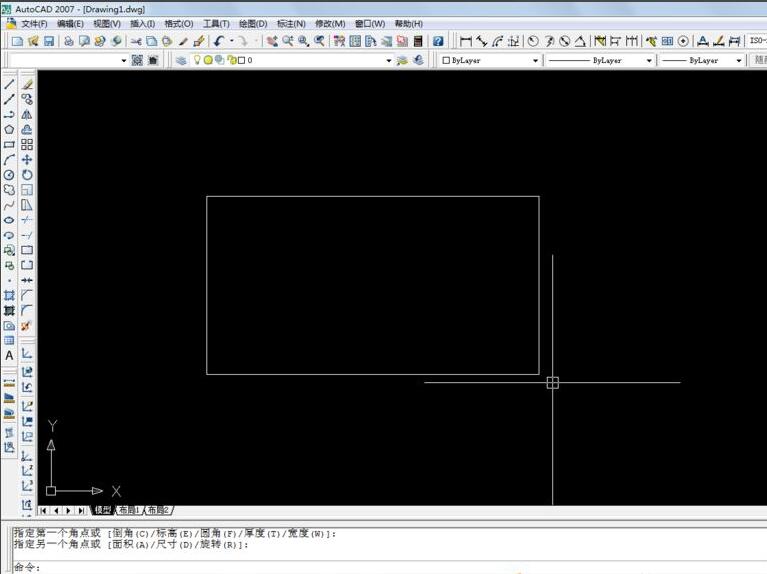
Task: Expand the layer list dropdown
Action: 389,61
